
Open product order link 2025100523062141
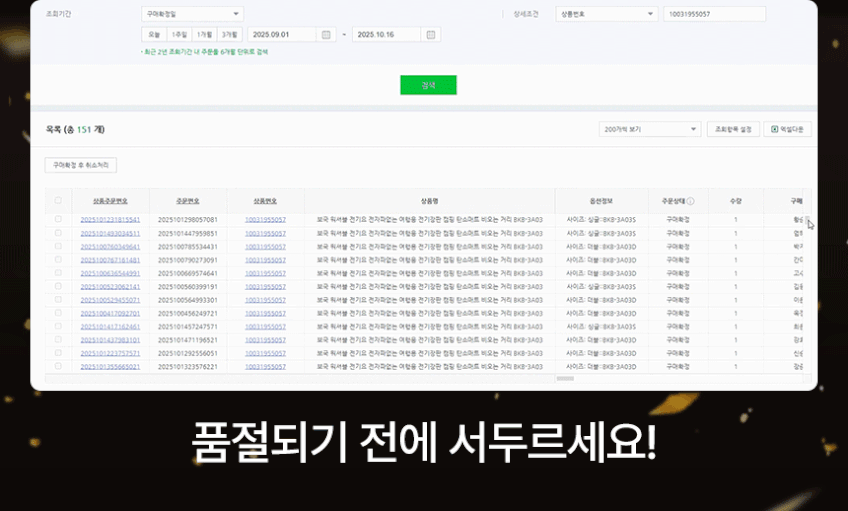(x=110, y=287)
